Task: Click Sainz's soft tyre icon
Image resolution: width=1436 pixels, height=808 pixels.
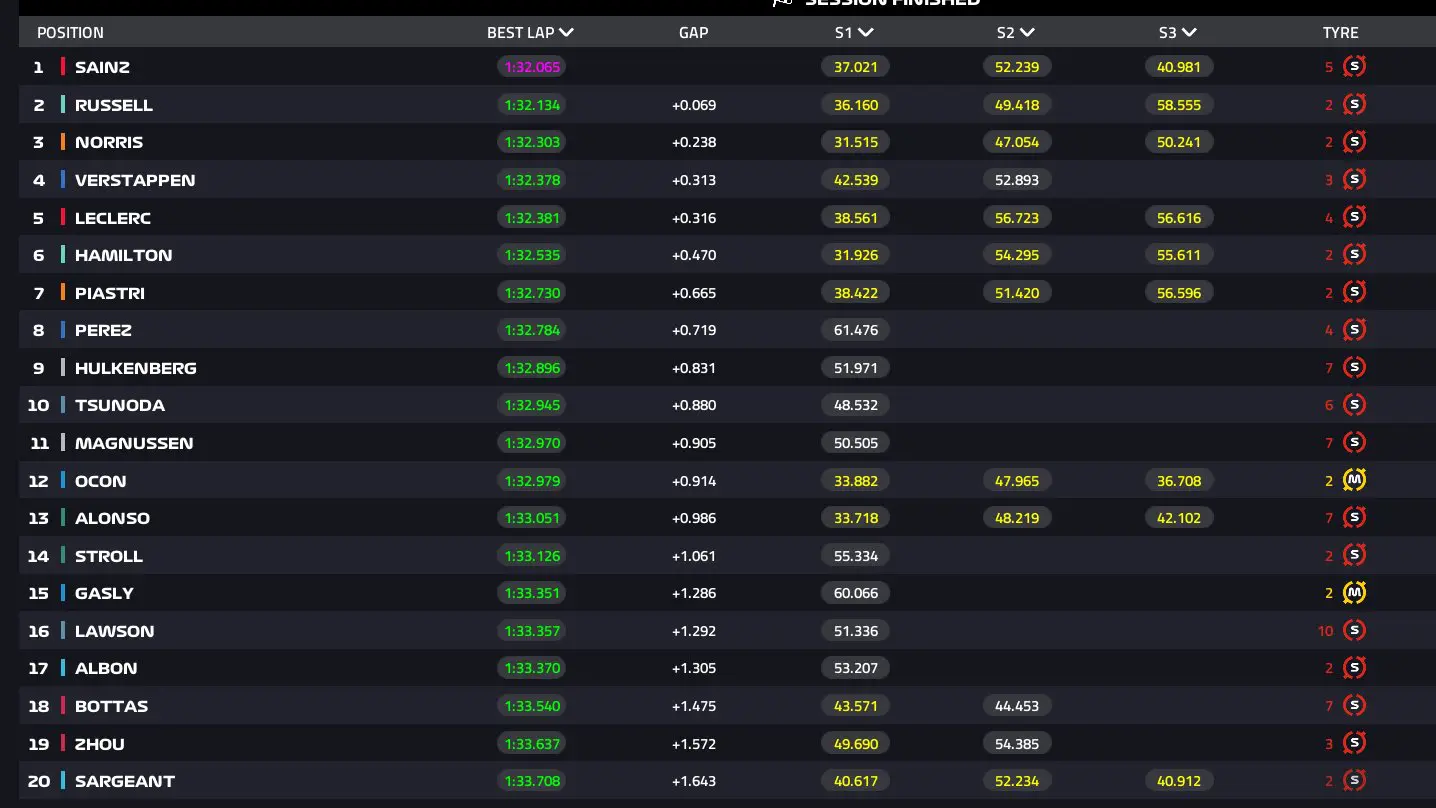Action: click(x=1354, y=67)
